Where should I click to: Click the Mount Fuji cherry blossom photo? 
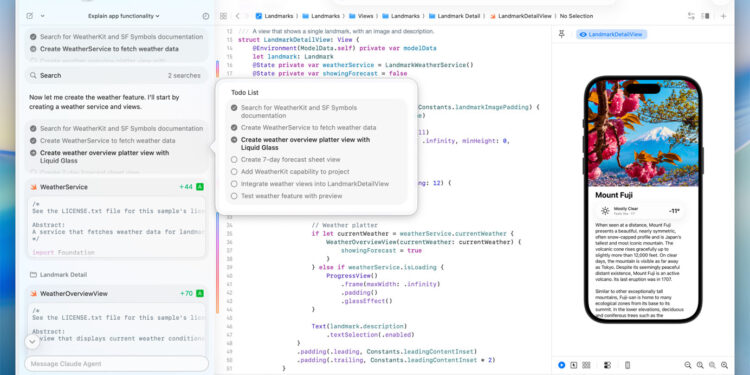click(643, 133)
